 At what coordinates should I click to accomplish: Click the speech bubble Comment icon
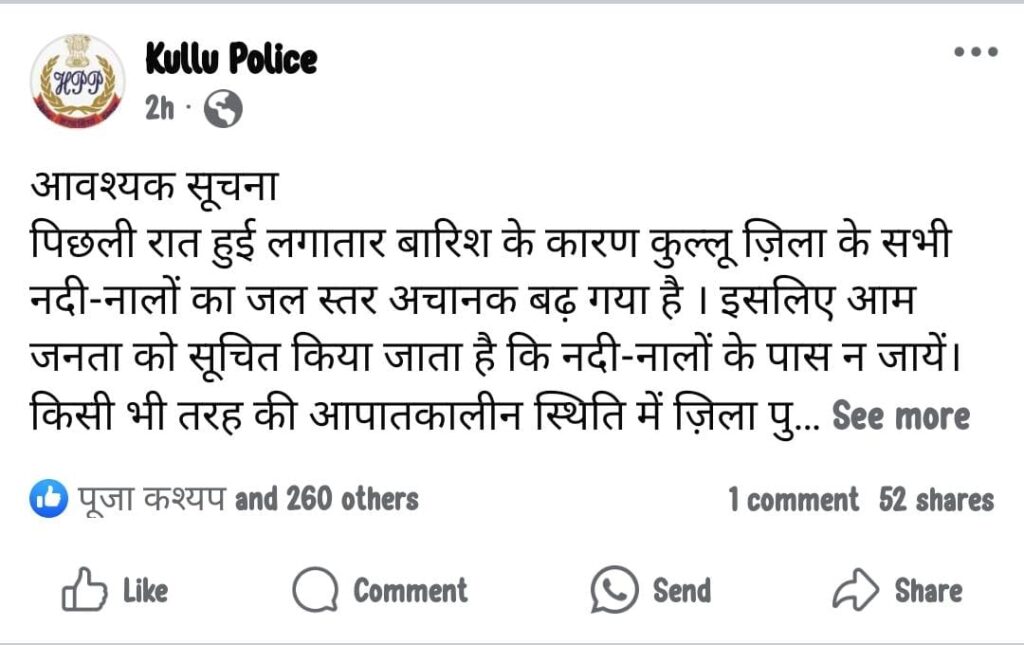pyautogui.click(x=314, y=590)
